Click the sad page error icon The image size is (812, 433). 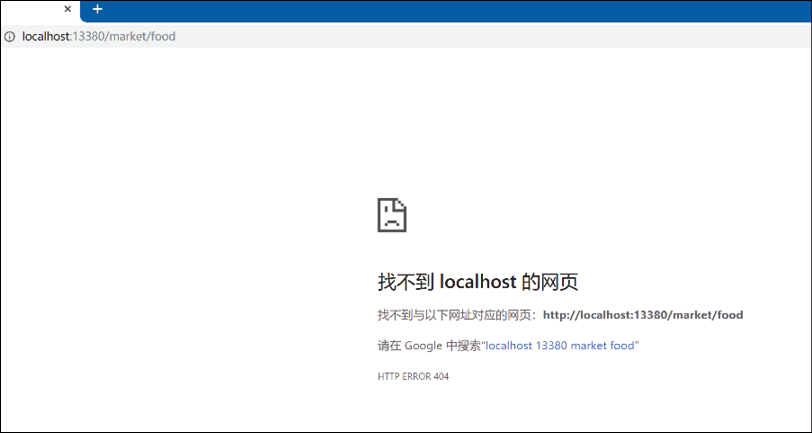tap(392, 215)
